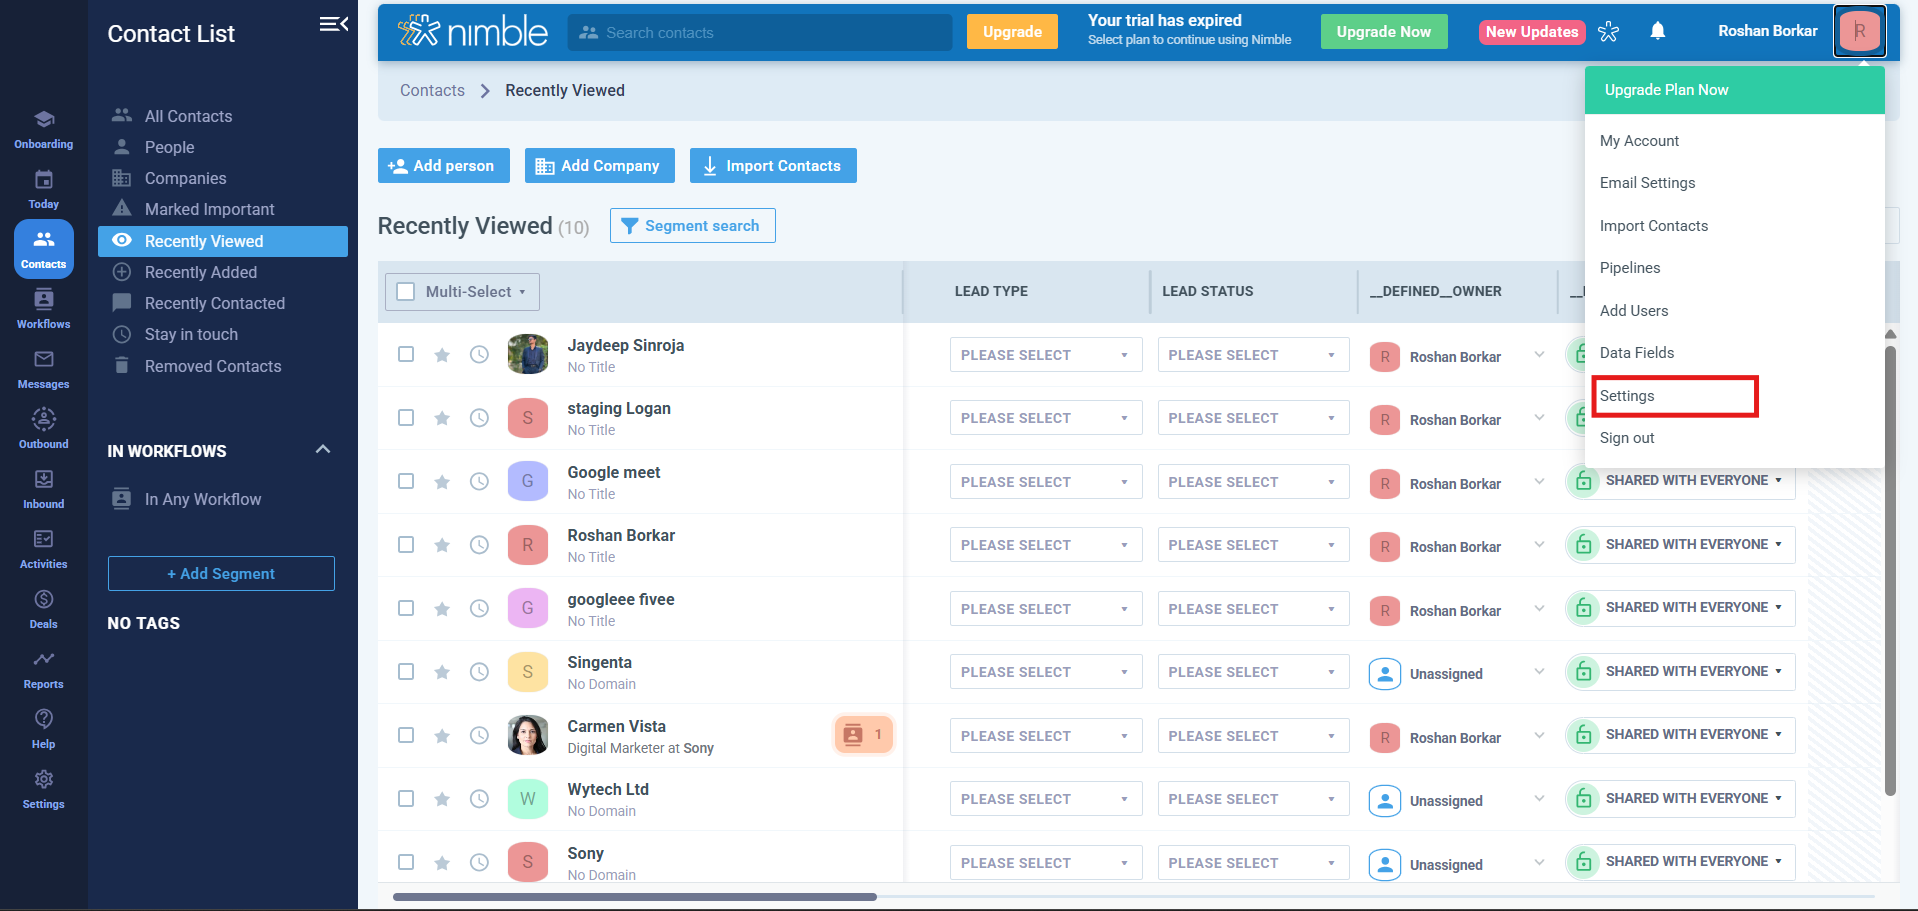Check the Carmen Vista row checkbox
The height and width of the screenshot is (911, 1918).
pos(406,735)
